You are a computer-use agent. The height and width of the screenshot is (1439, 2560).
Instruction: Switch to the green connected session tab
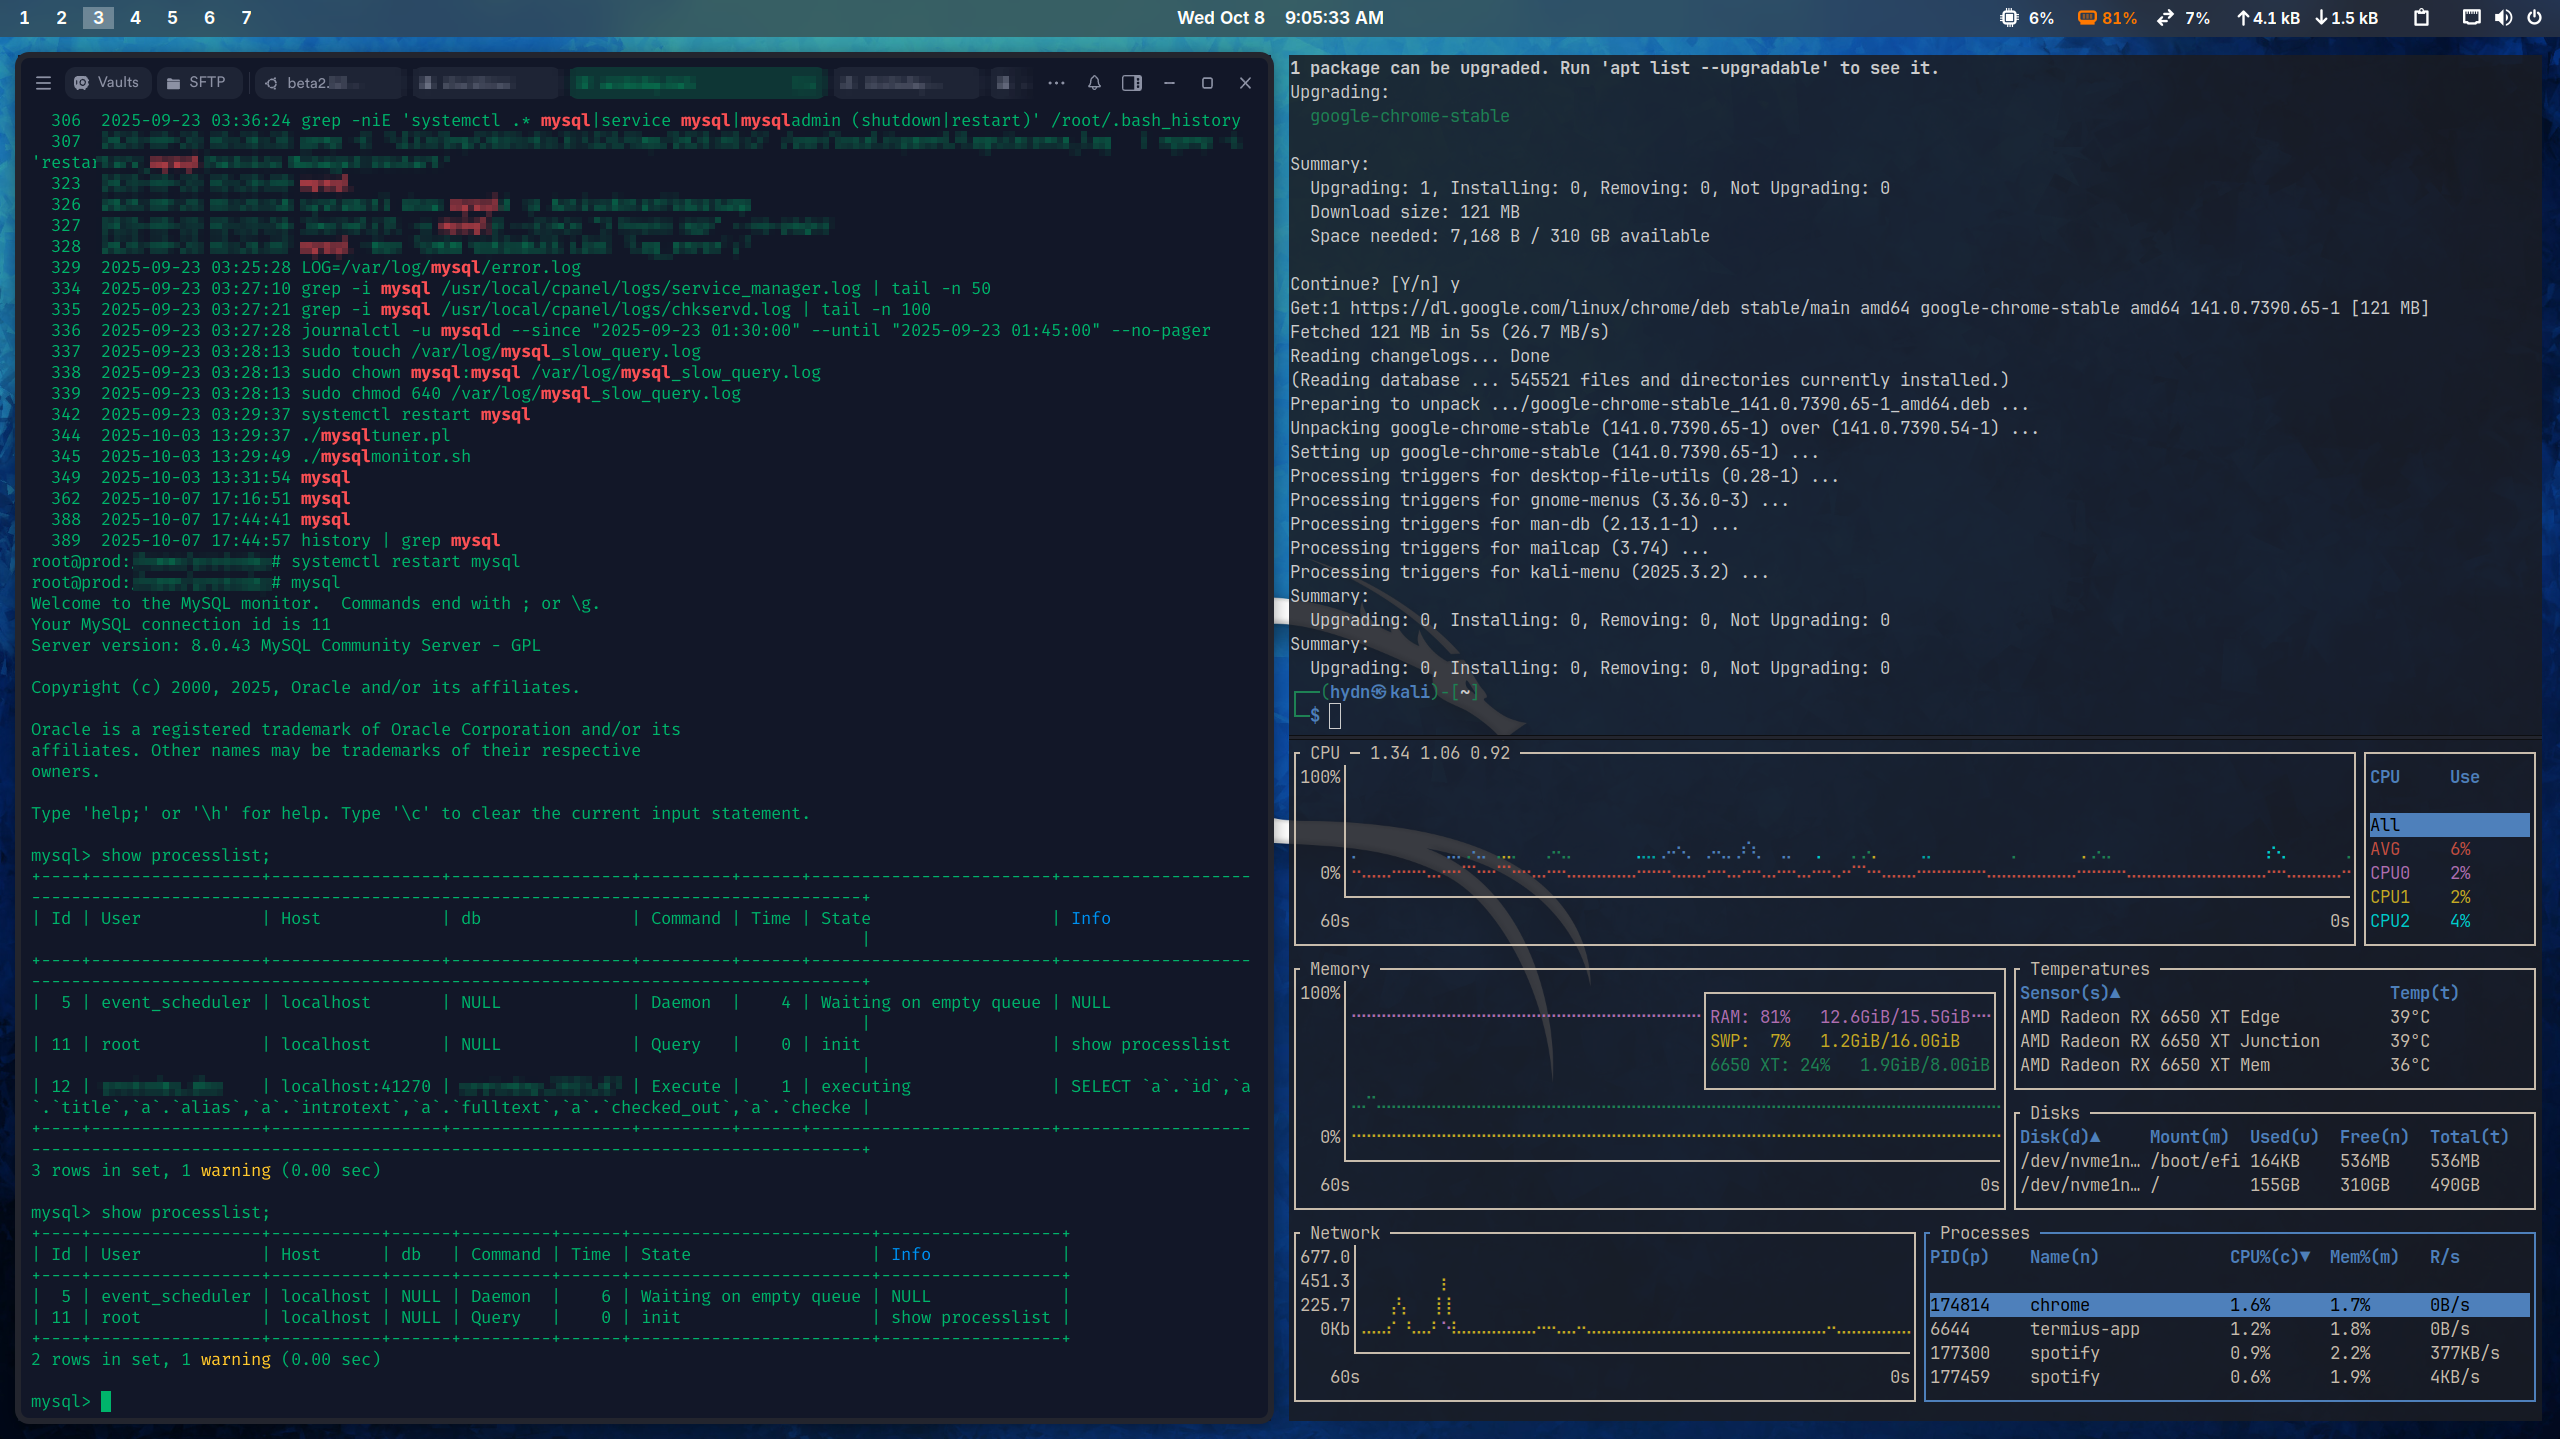(x=696, y=83)
